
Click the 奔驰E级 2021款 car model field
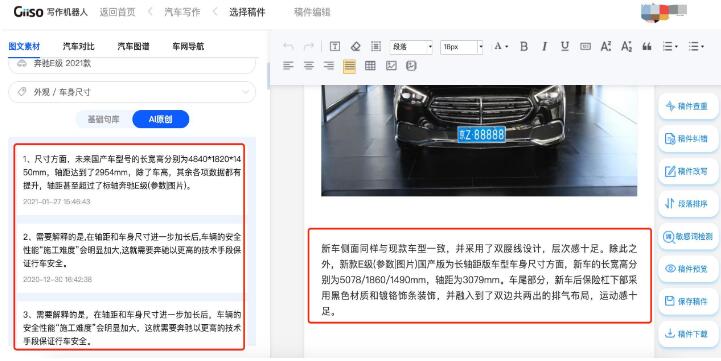pyautogui.click(x=132, y=64)
